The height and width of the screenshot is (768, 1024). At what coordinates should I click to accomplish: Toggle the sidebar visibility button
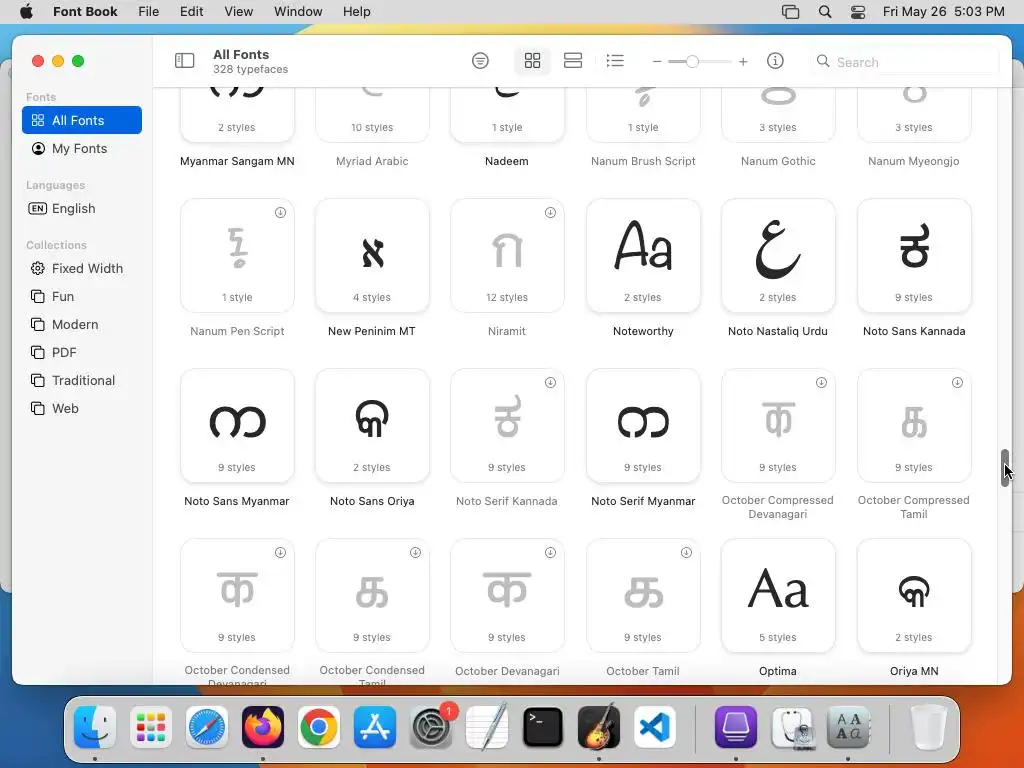click(x=185, y=61)
